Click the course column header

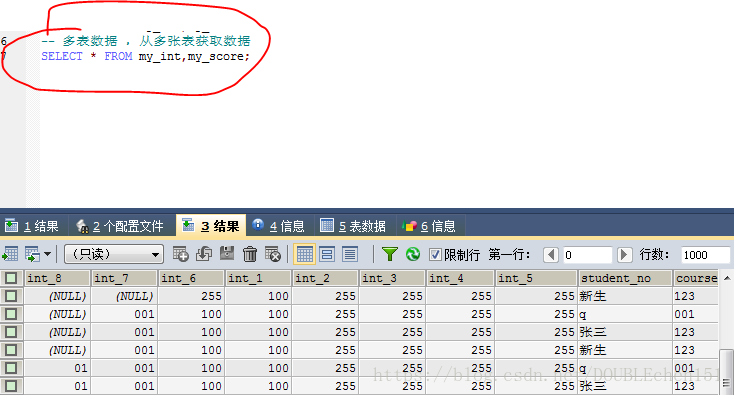click(696, 278)
